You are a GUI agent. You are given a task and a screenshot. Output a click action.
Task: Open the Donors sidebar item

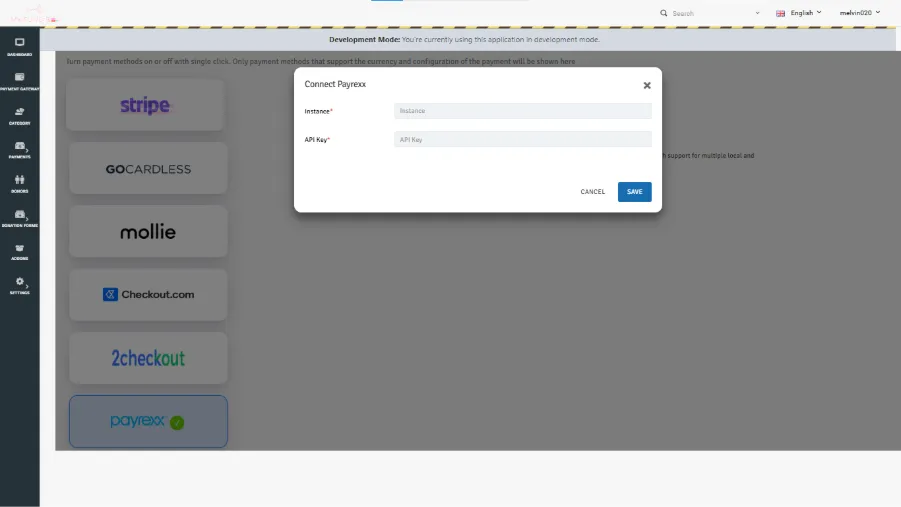pos(20,184)
